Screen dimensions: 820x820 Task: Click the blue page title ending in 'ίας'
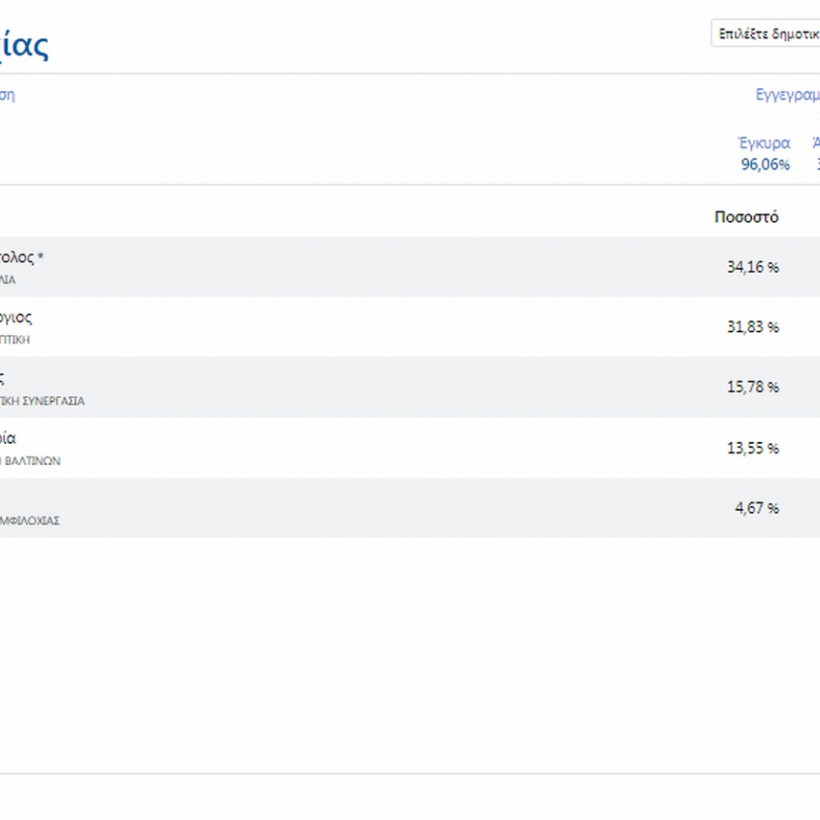click(24, 45)
